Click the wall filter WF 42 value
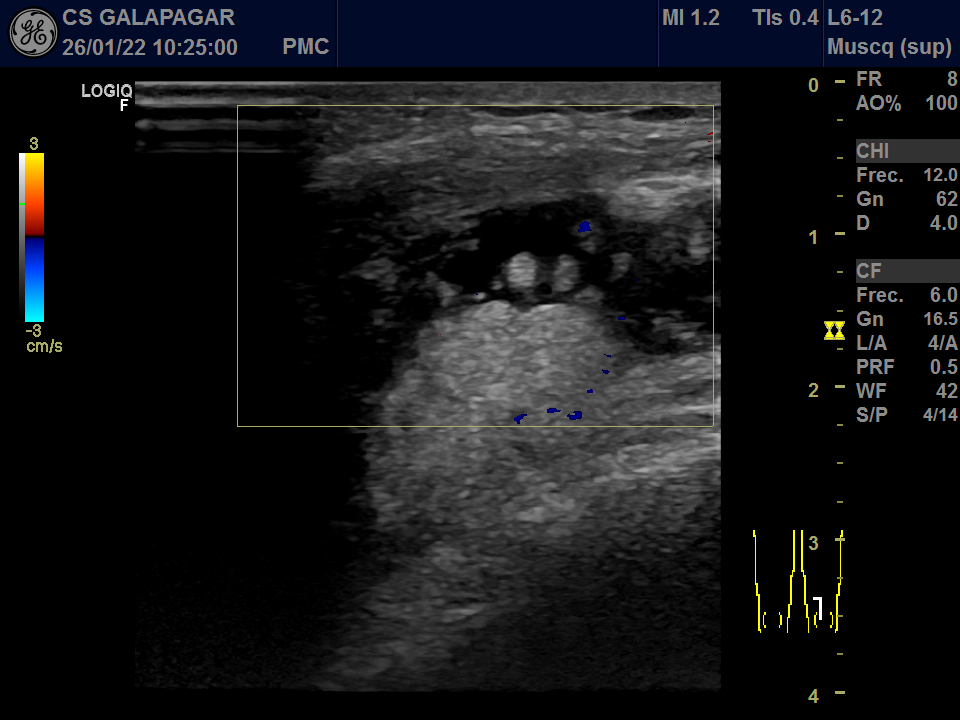Screen dimensions: 960x720 906,391
